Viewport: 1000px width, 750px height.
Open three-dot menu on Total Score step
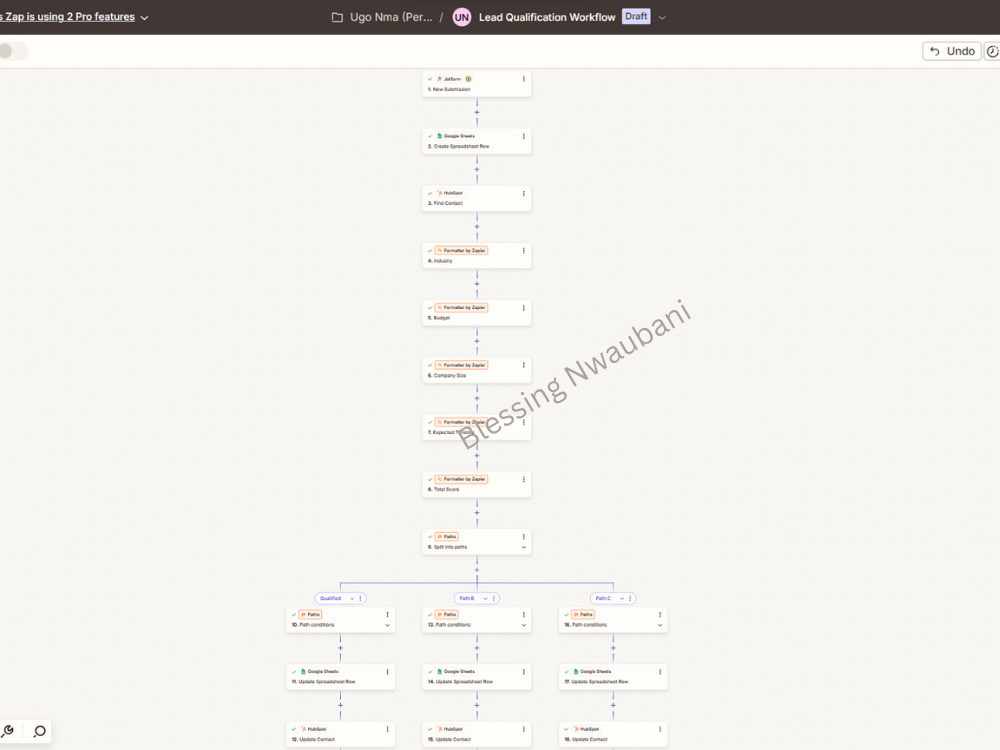click(x=524, y=479)
